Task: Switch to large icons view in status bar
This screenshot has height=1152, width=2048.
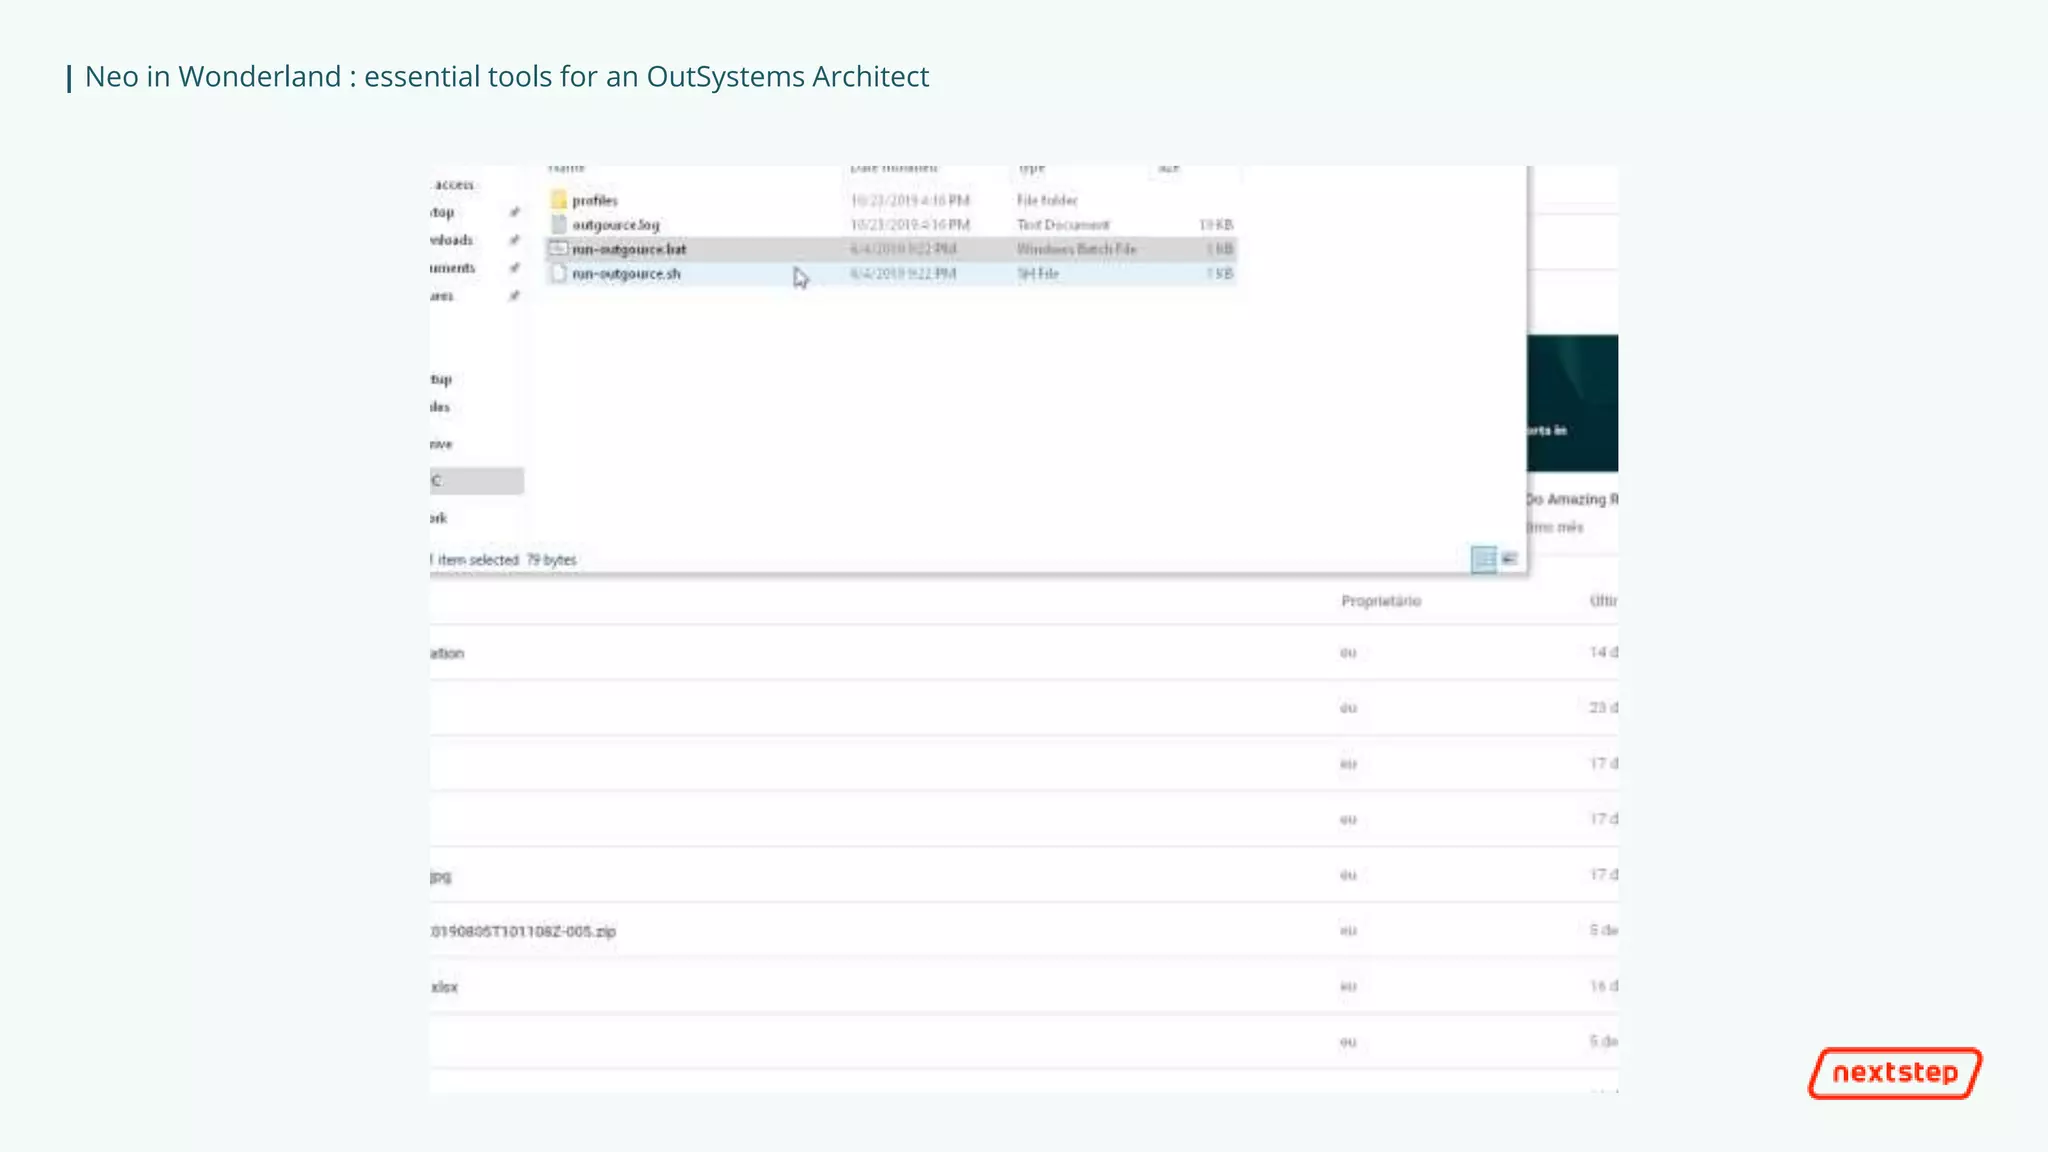Action: click(1510, 559)
